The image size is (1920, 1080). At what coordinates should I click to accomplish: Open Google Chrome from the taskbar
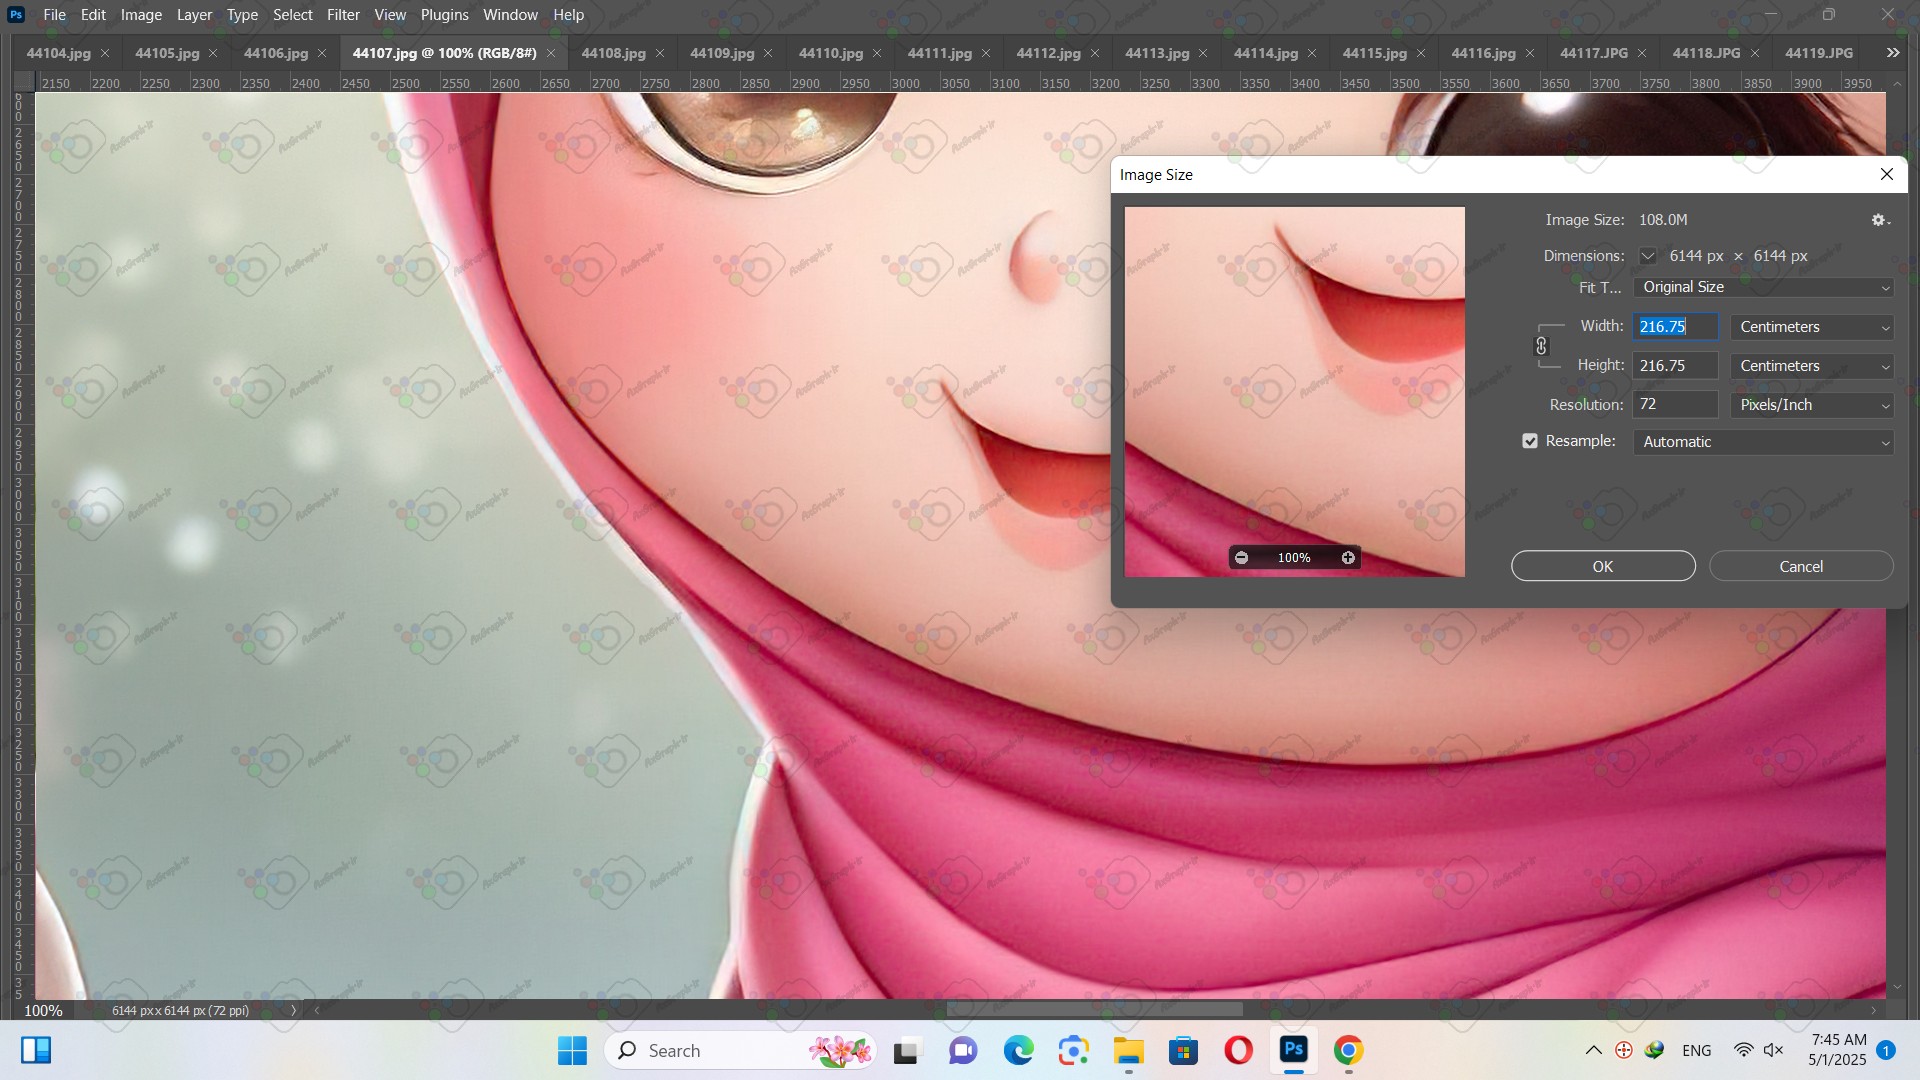[x=1349, y=1050]
